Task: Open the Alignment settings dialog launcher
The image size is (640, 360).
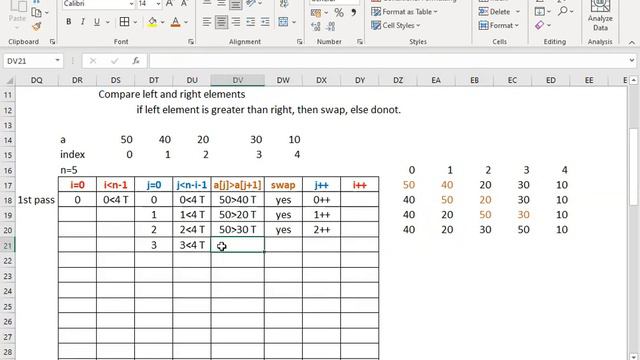Action: pos(300,42)
